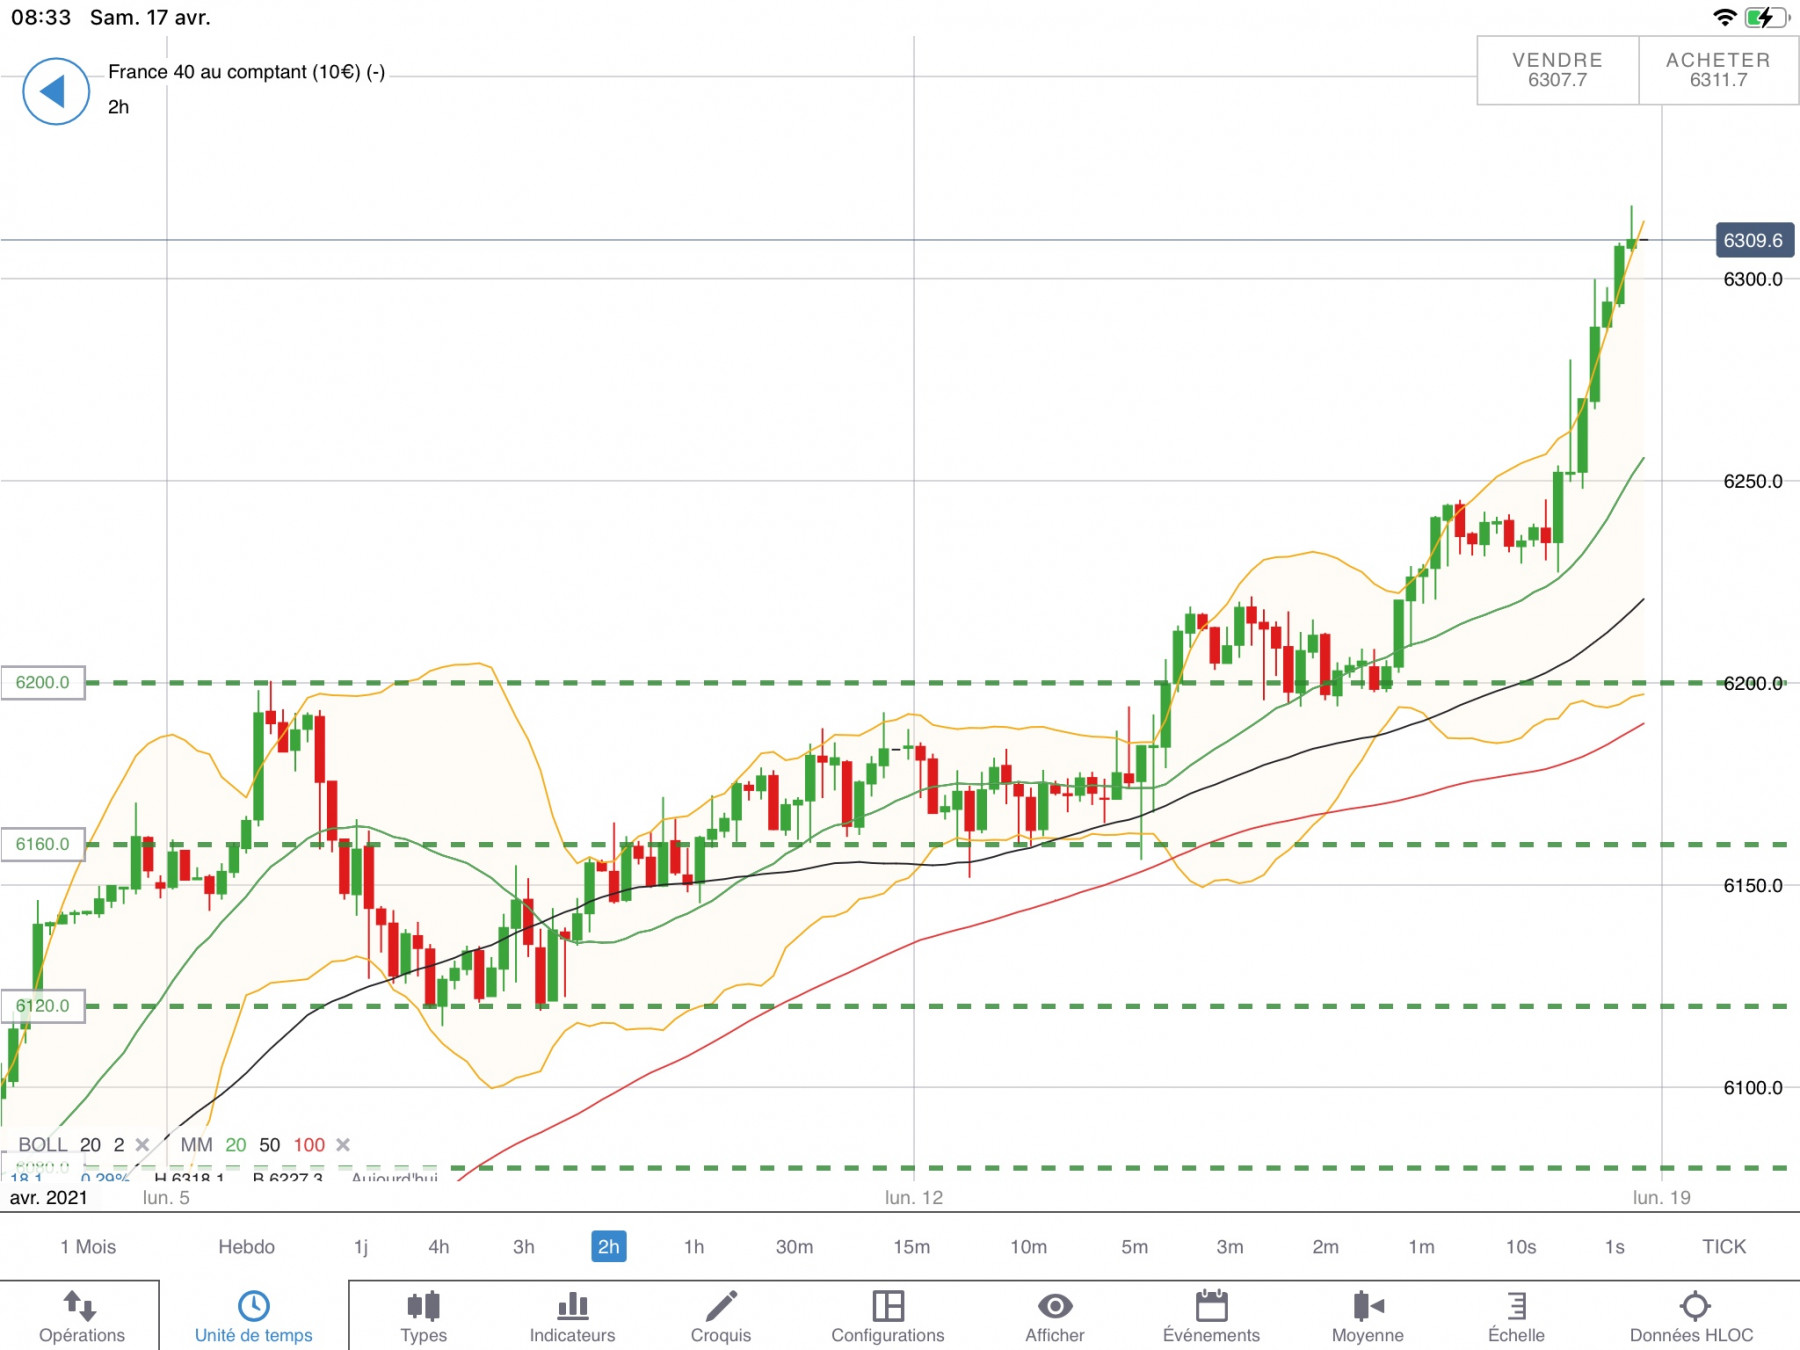Screen dimensions: 1800x1350
Task: Open the Événements calendar icon
Action: point(1211,1305)
